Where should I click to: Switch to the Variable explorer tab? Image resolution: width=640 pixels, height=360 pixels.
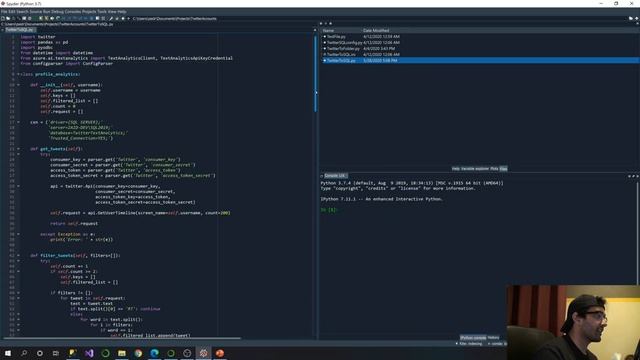point(475,169)
